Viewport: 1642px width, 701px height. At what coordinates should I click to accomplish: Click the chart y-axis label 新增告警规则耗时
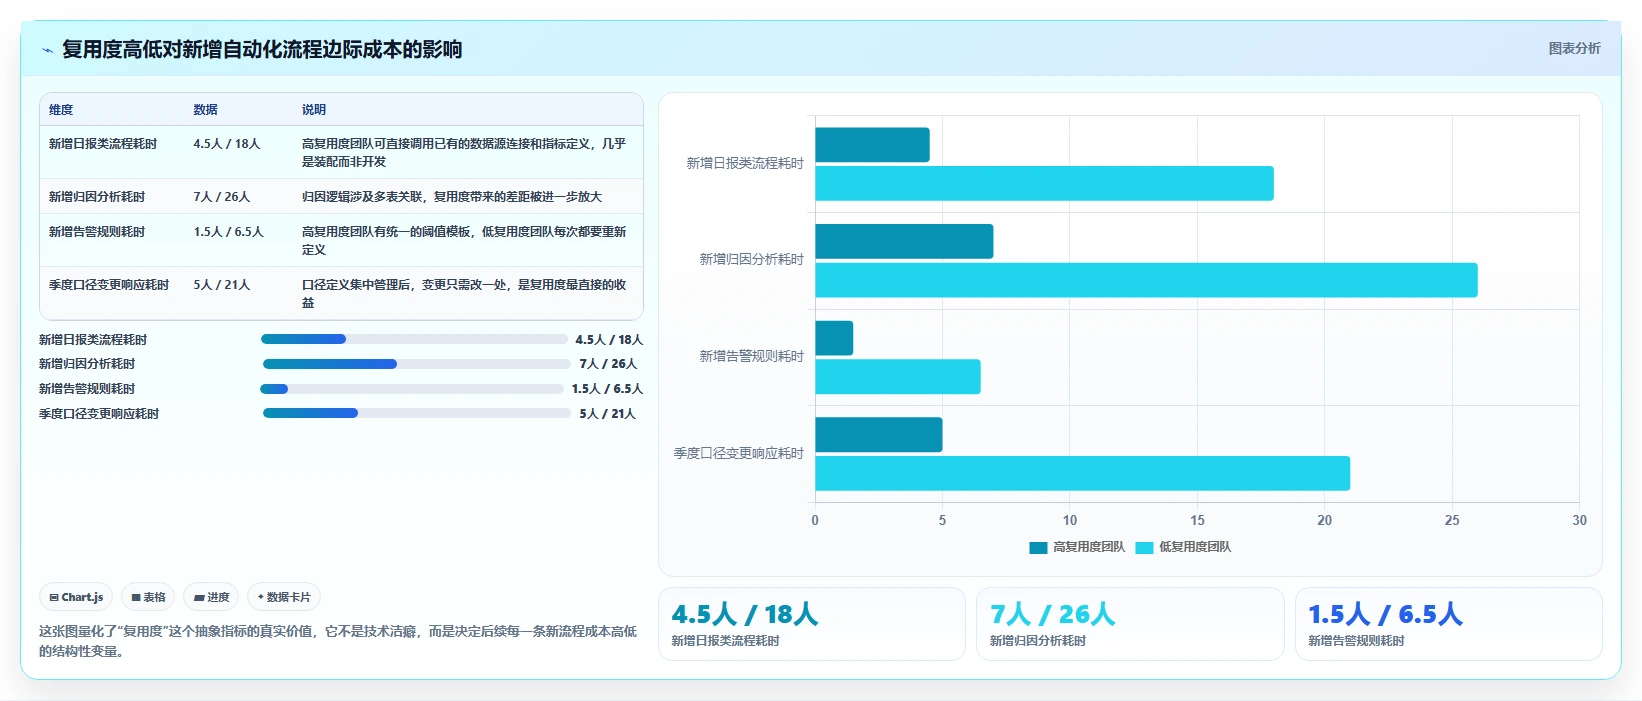(x=751, y=356)
